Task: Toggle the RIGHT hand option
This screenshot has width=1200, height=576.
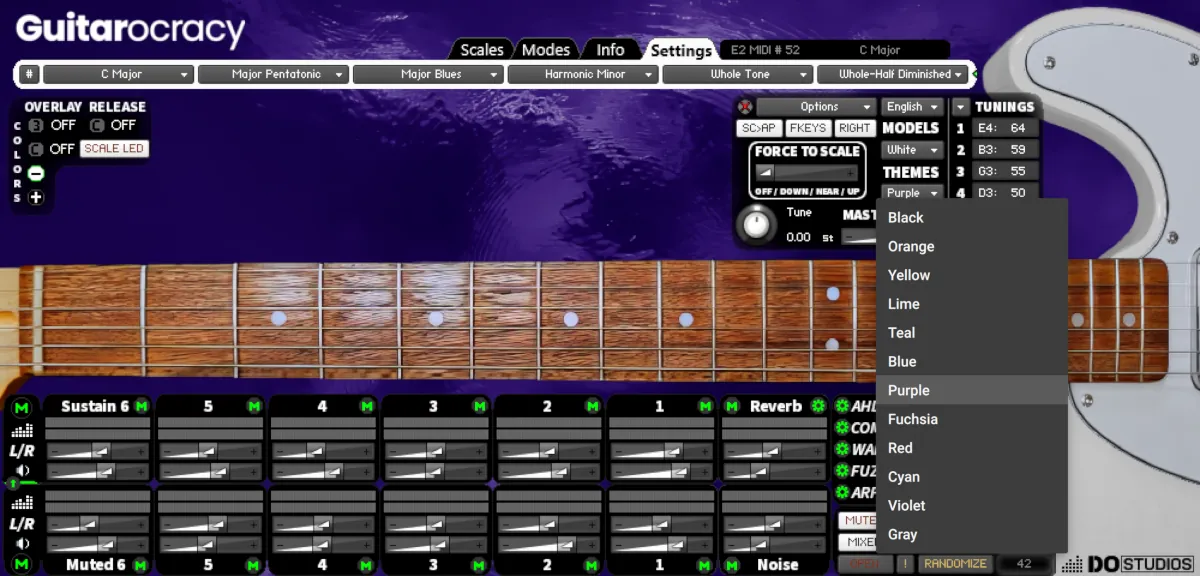Action: [855, 128]
